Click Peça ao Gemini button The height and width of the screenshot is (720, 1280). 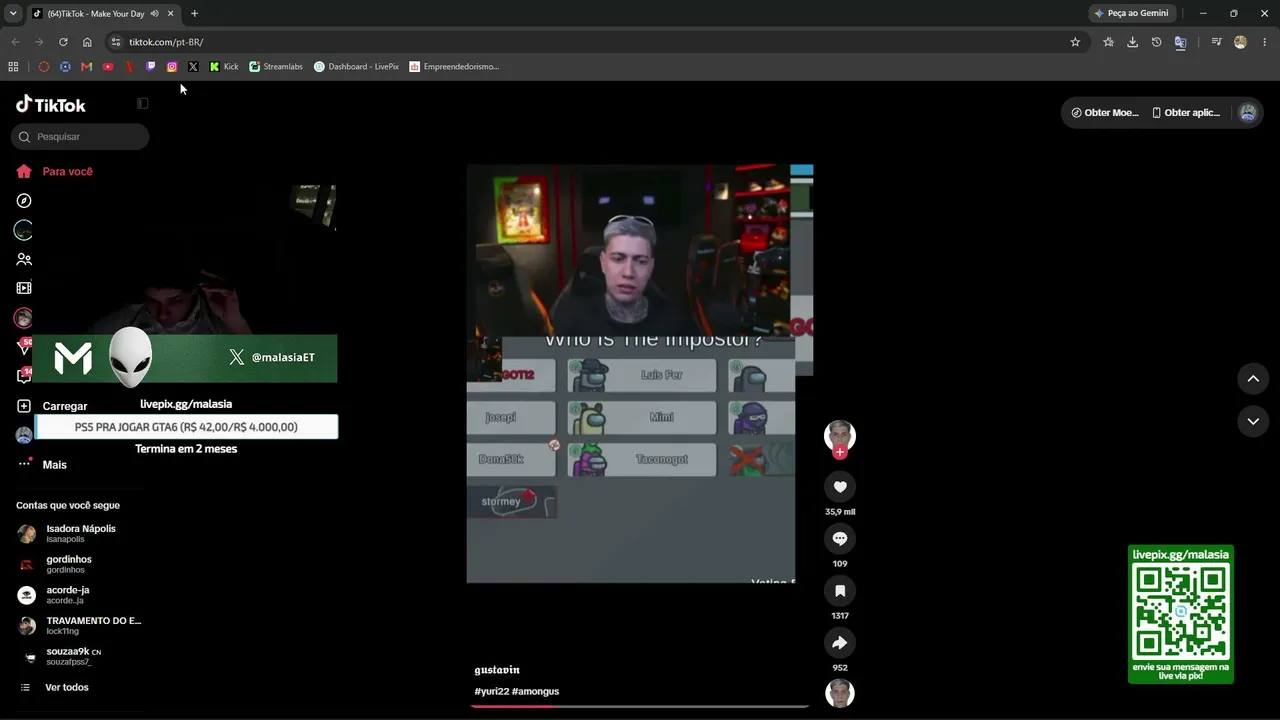(x=1131, y=14)
